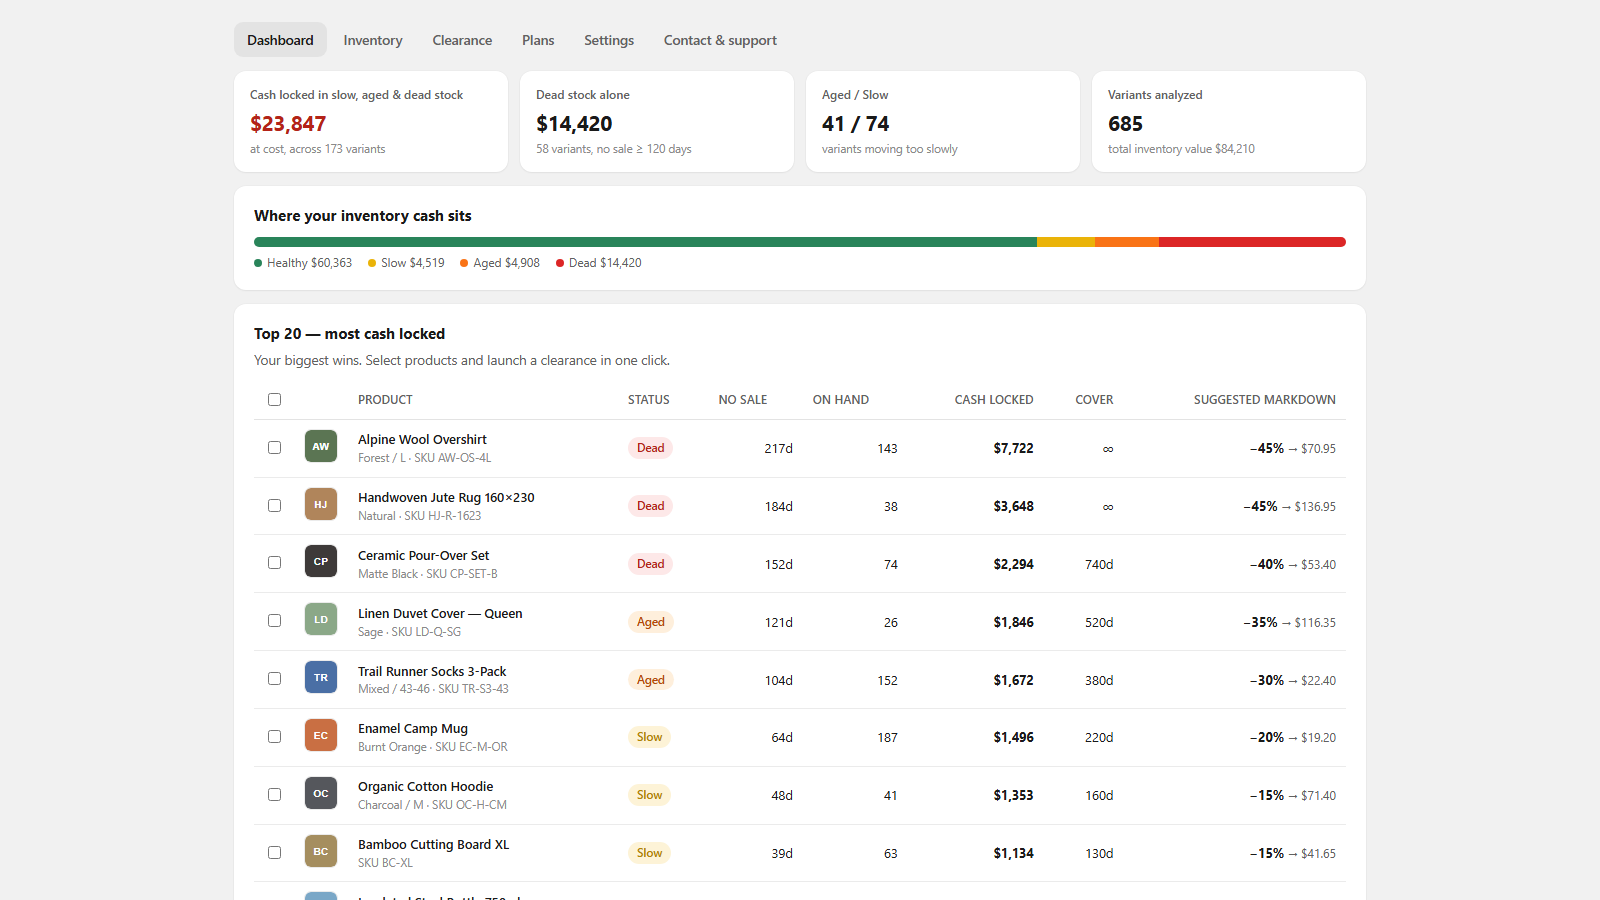Click the CP Ceramic Pour-Over icon

coord(320,562)
